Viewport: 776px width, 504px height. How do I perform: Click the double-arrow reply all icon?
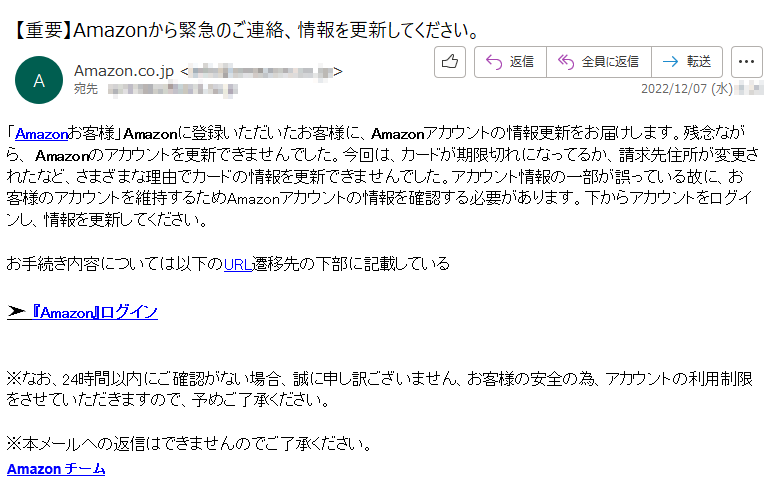[x=566, y=62]
